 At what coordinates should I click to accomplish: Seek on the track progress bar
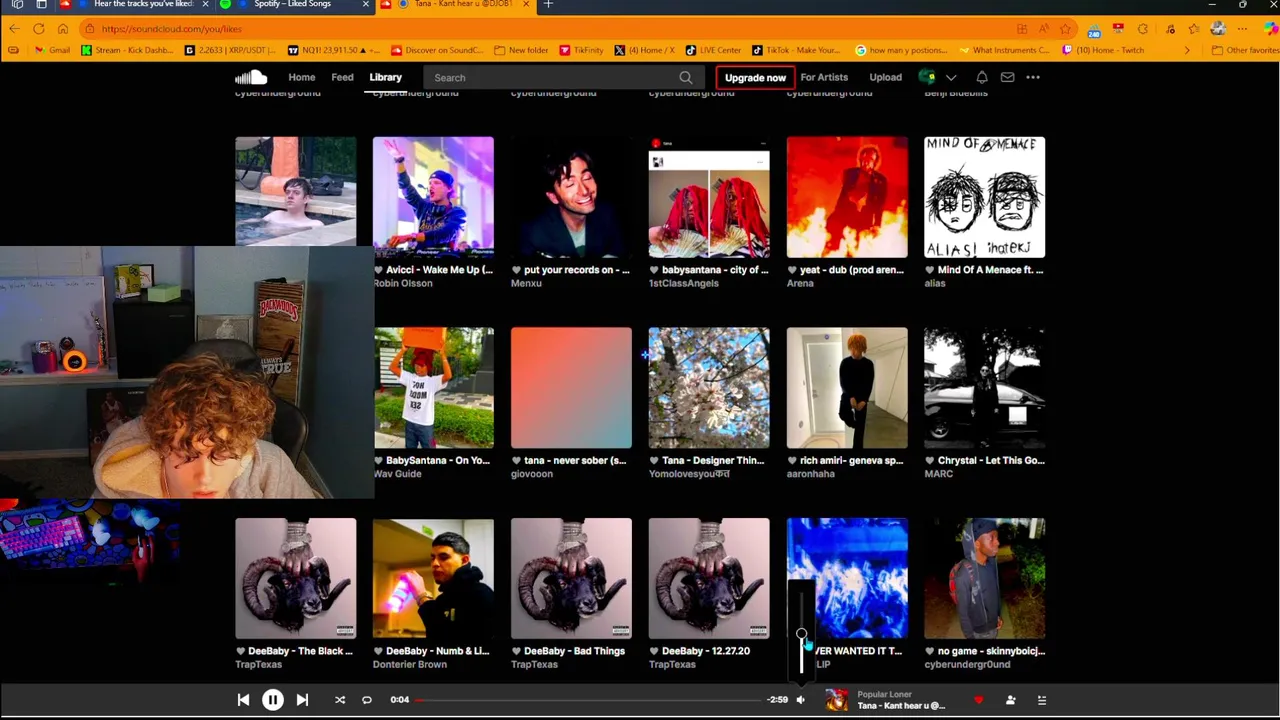(589, 700)
